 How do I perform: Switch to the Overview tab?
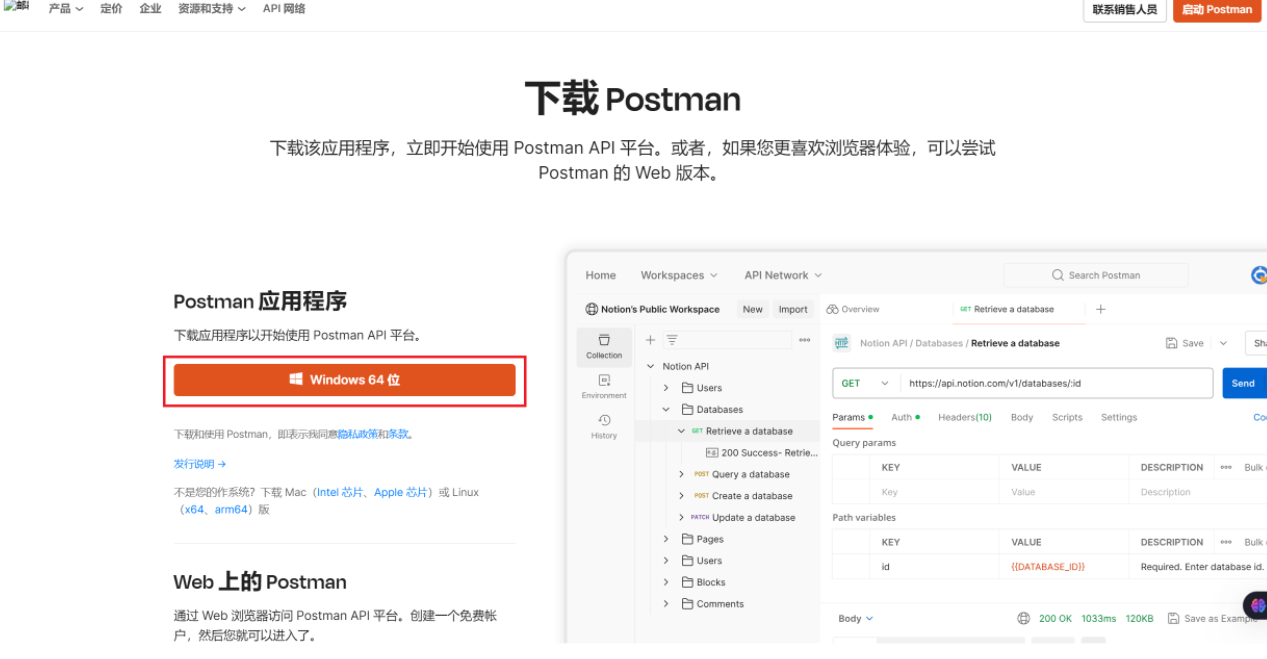click(853, 309)
